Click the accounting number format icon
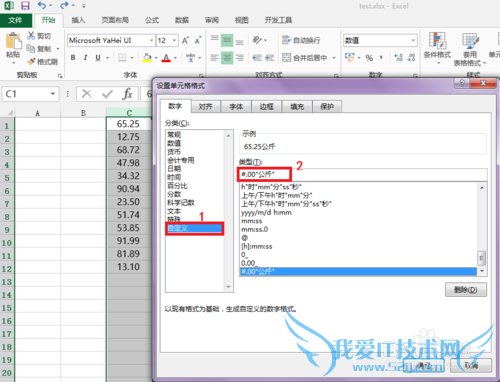The image size is (500, 382). (350, 57)
